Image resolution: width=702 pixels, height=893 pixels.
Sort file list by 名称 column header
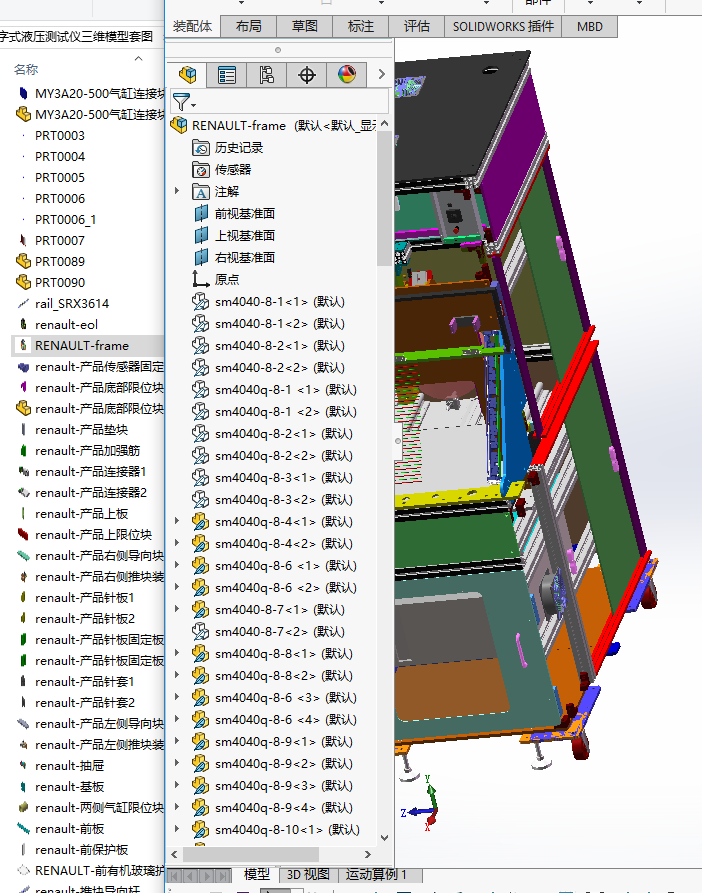point(26,69)
